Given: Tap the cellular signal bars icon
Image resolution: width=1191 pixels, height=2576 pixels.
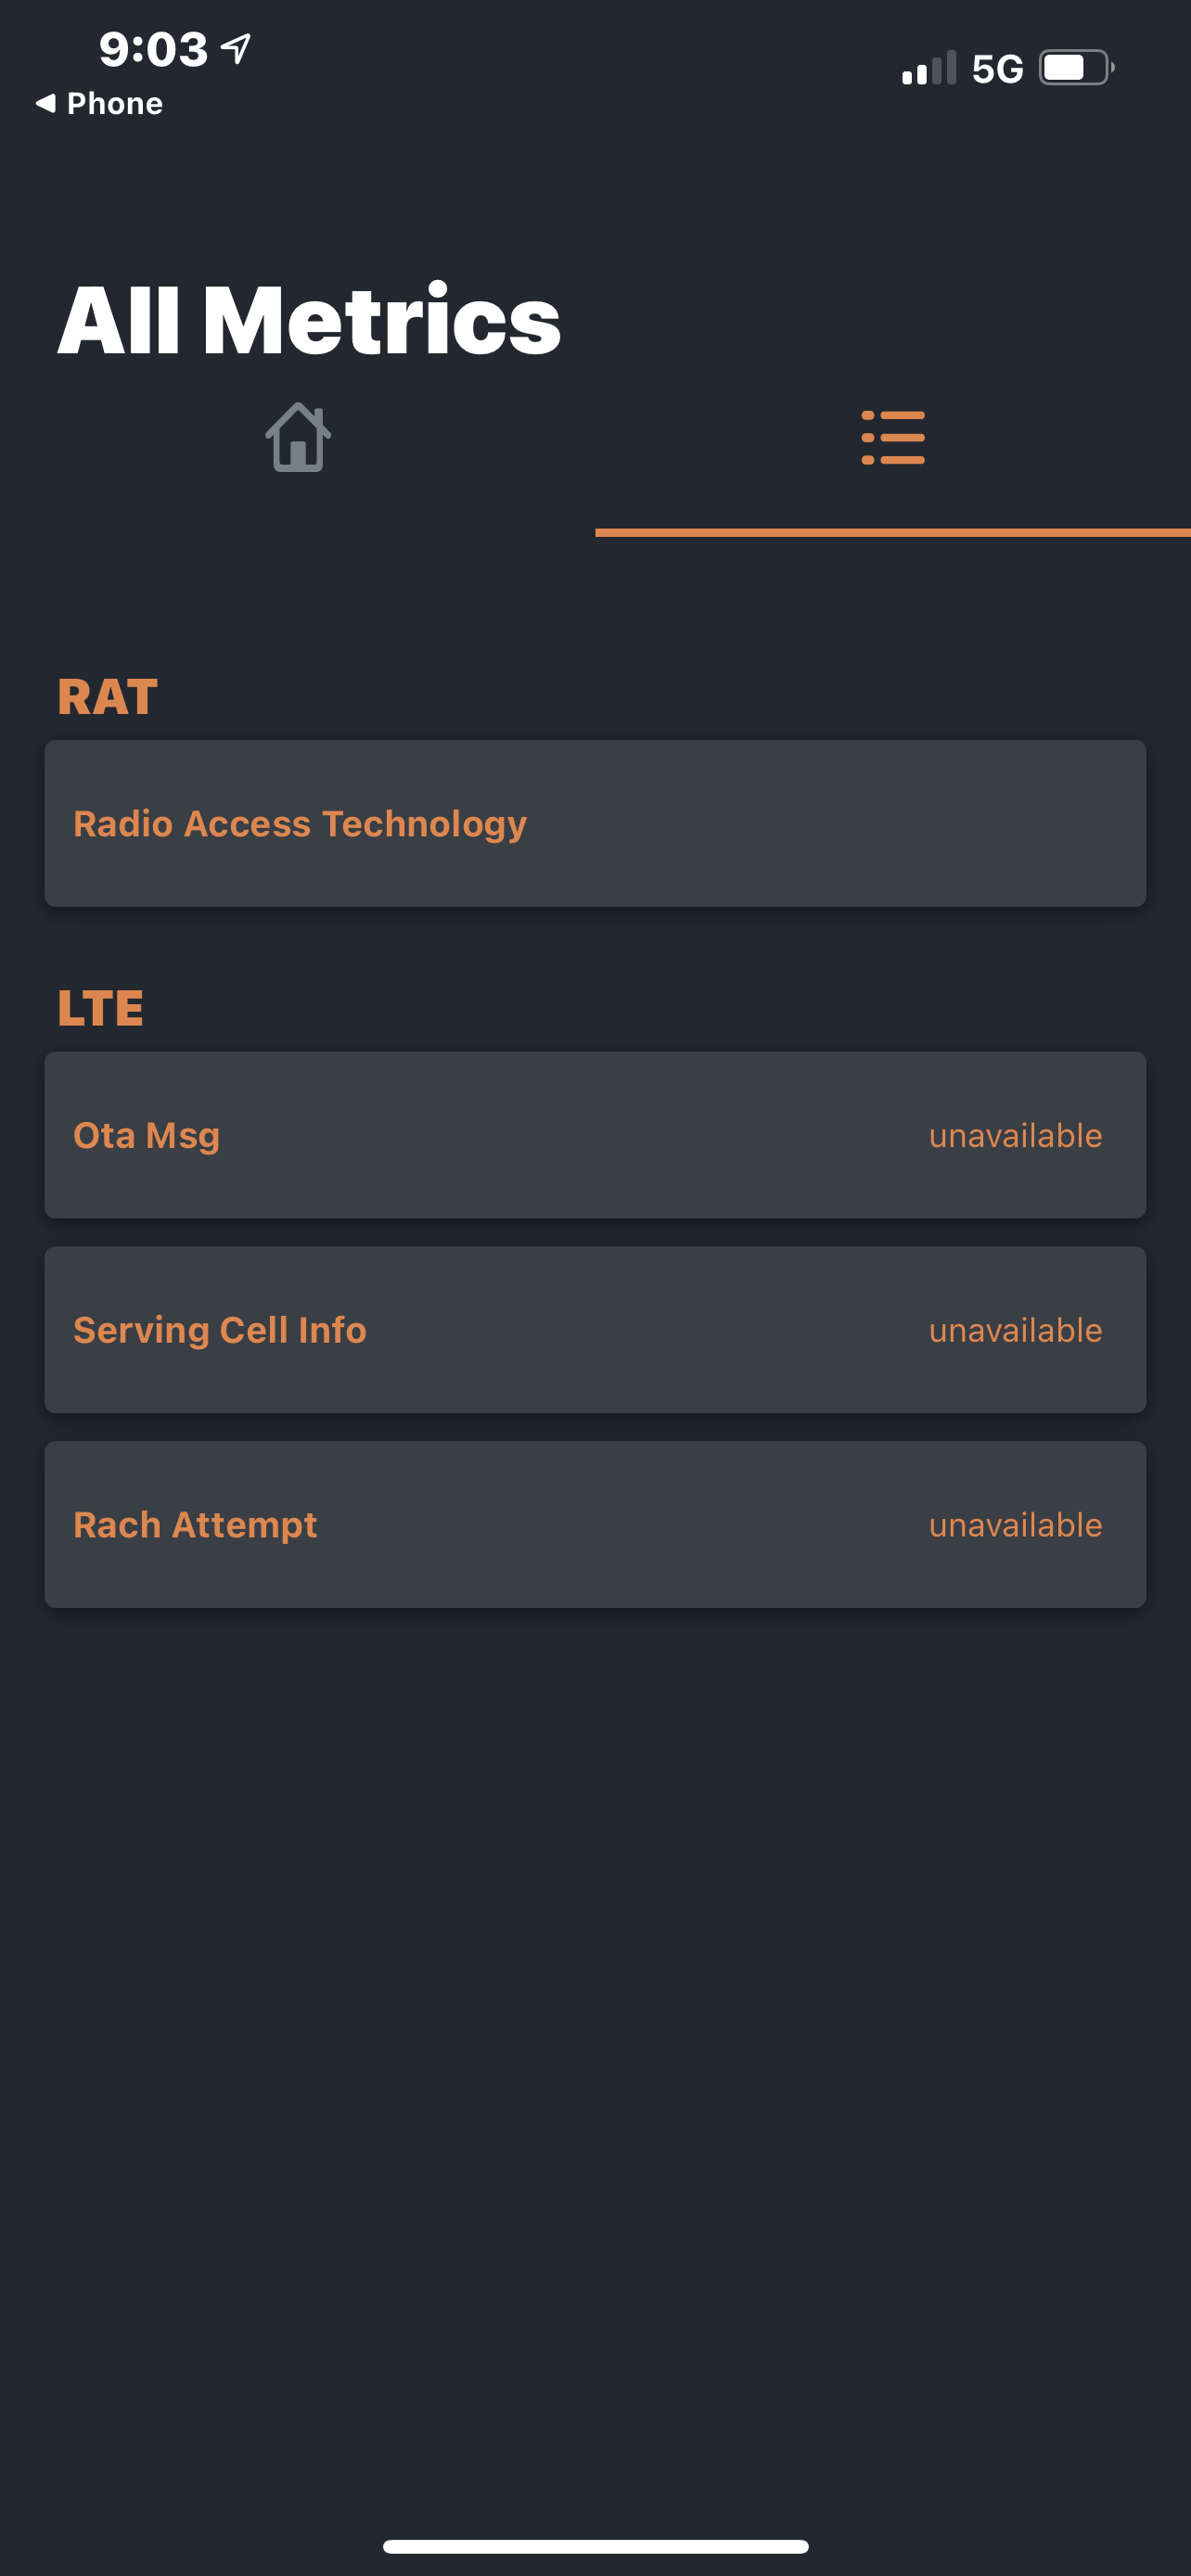Looking at the screenshot, I should pos(928,68).
